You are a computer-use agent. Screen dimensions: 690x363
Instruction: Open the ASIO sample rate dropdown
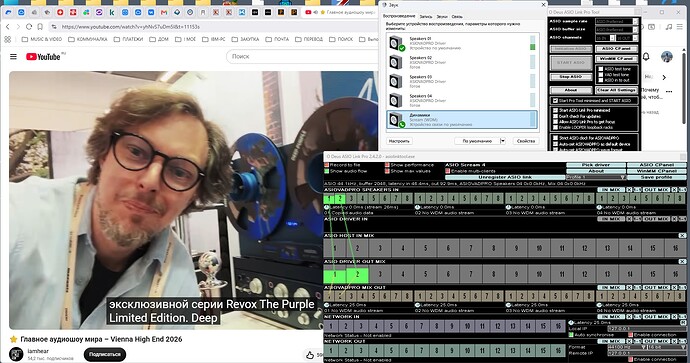point(616,21)
